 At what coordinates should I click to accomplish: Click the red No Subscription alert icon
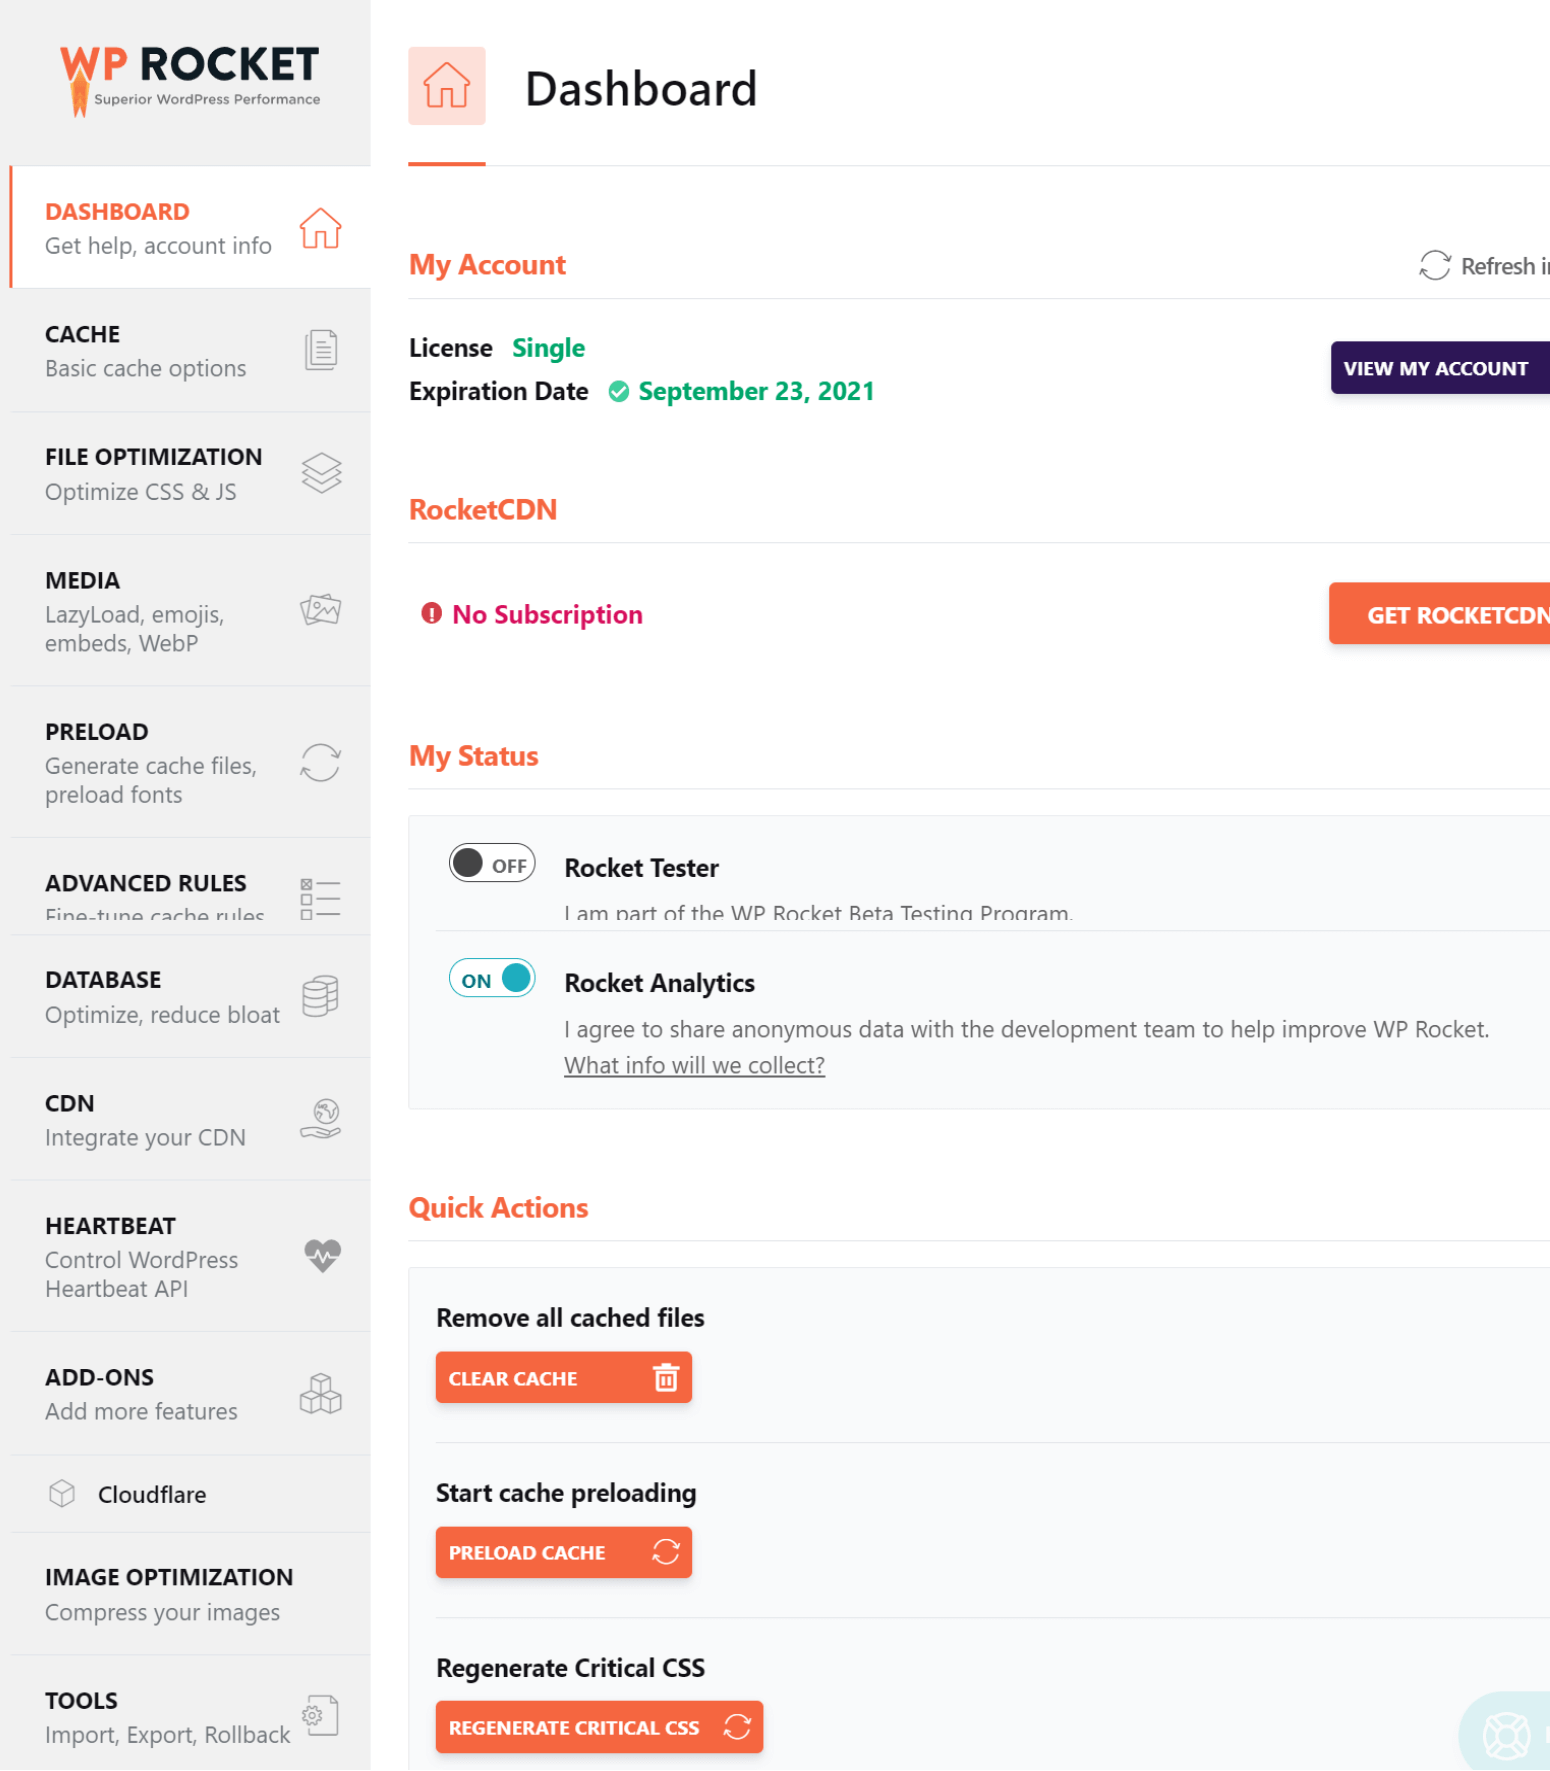click(431, 613)
